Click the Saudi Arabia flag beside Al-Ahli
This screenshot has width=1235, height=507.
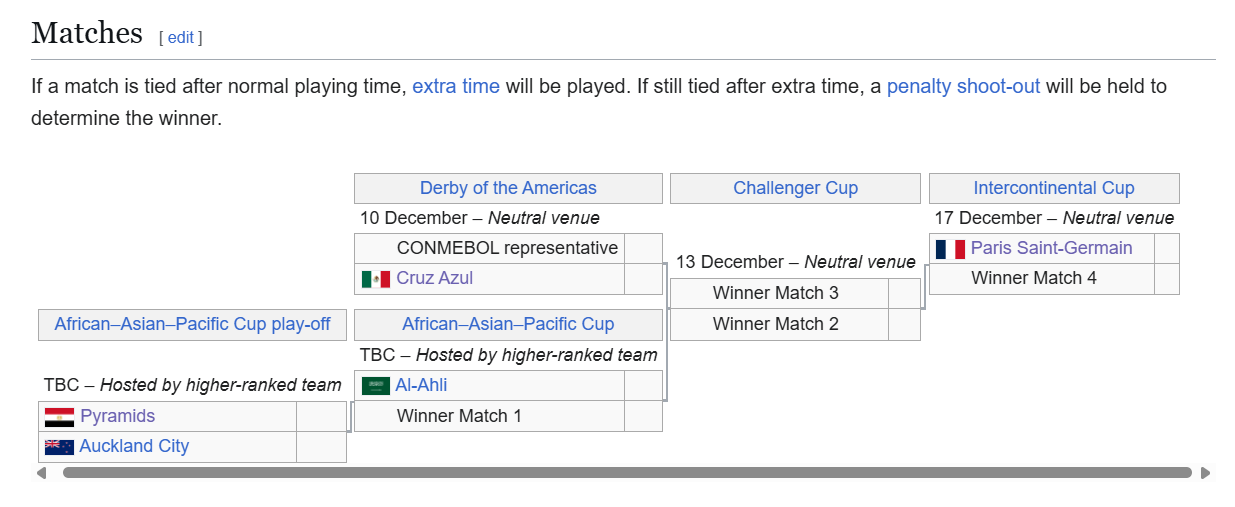pyautogui.click(x=376, y=386)
